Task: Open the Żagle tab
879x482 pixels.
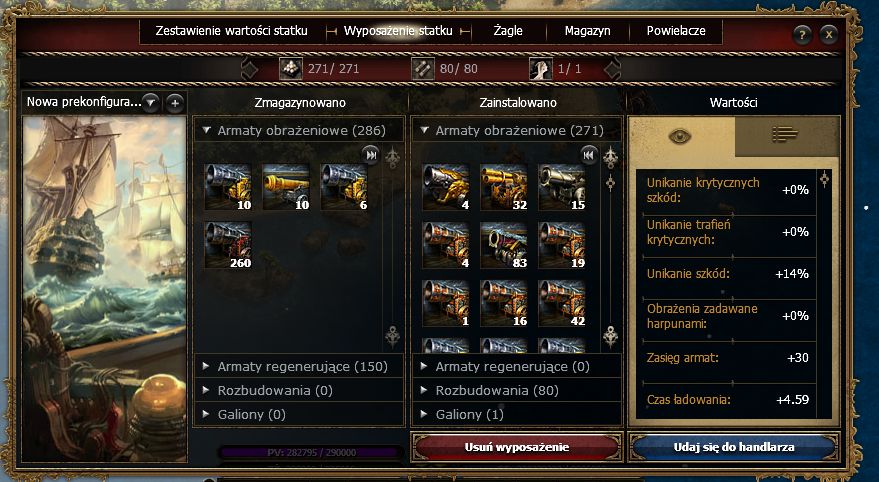Action: click(508, 31)
